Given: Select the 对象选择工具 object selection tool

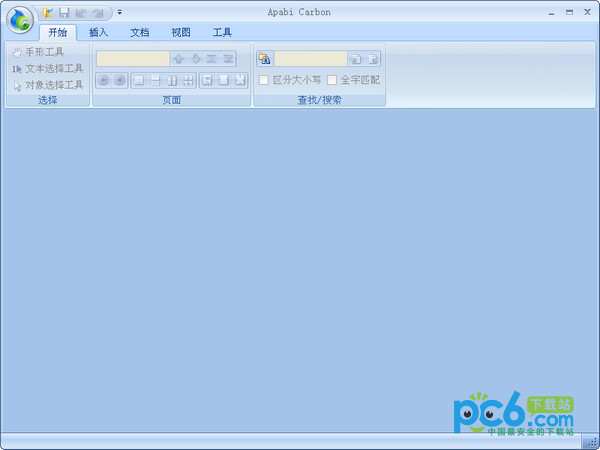Looking at the screenshot, I should pos(48,85).
